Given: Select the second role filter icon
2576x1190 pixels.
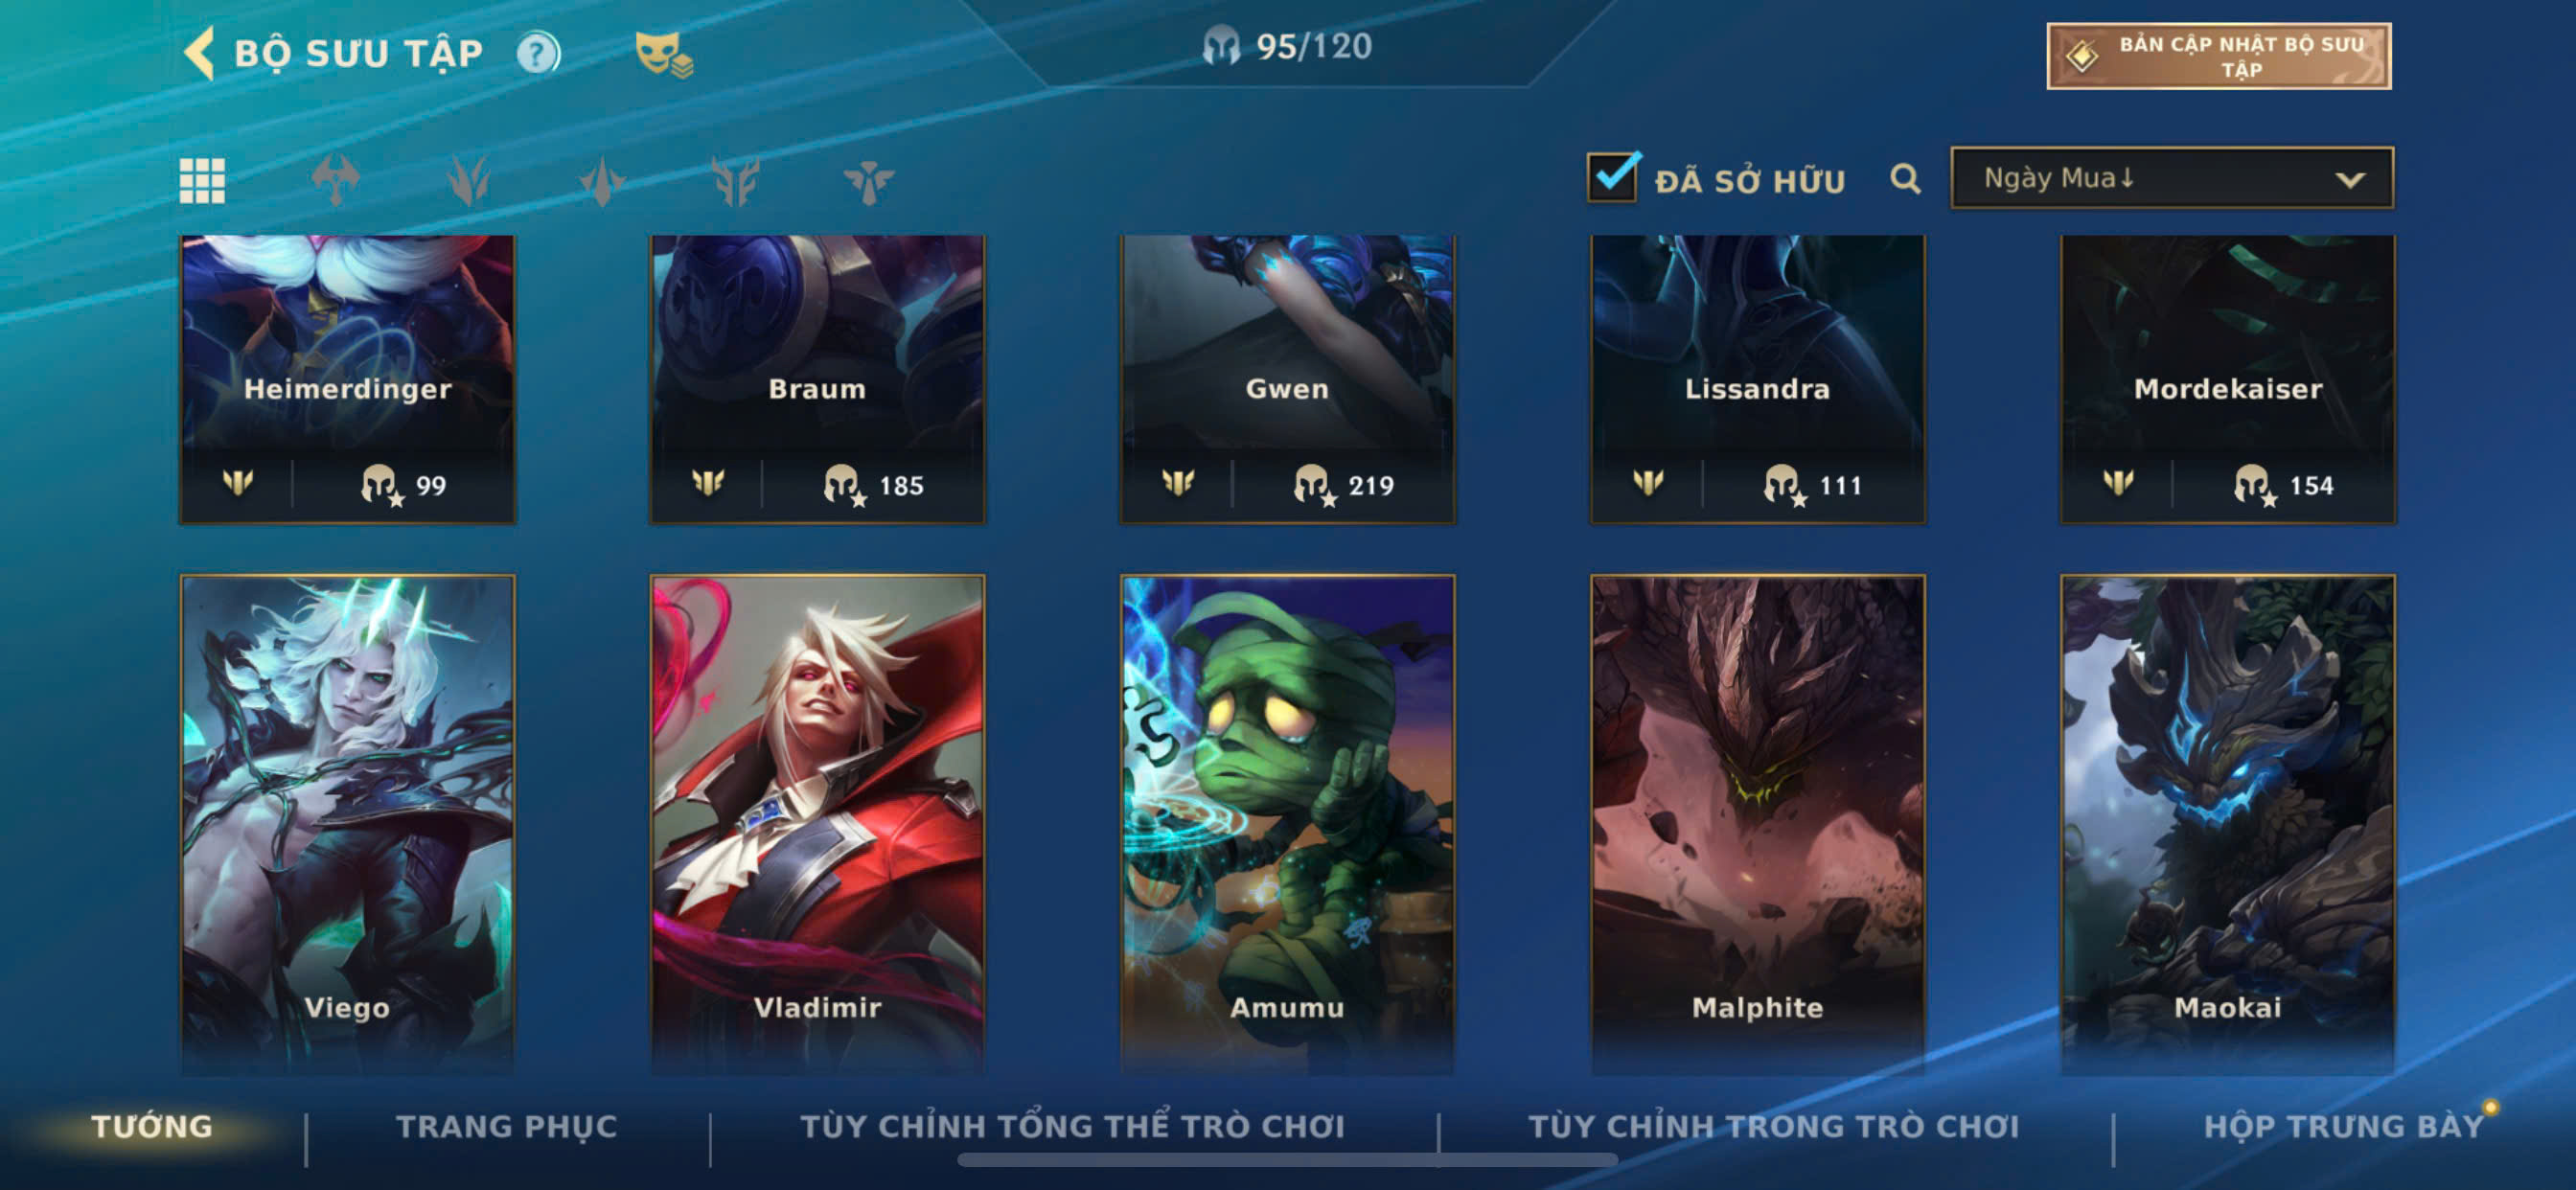Looking at the screenshot, I should (x=469, y=181).
